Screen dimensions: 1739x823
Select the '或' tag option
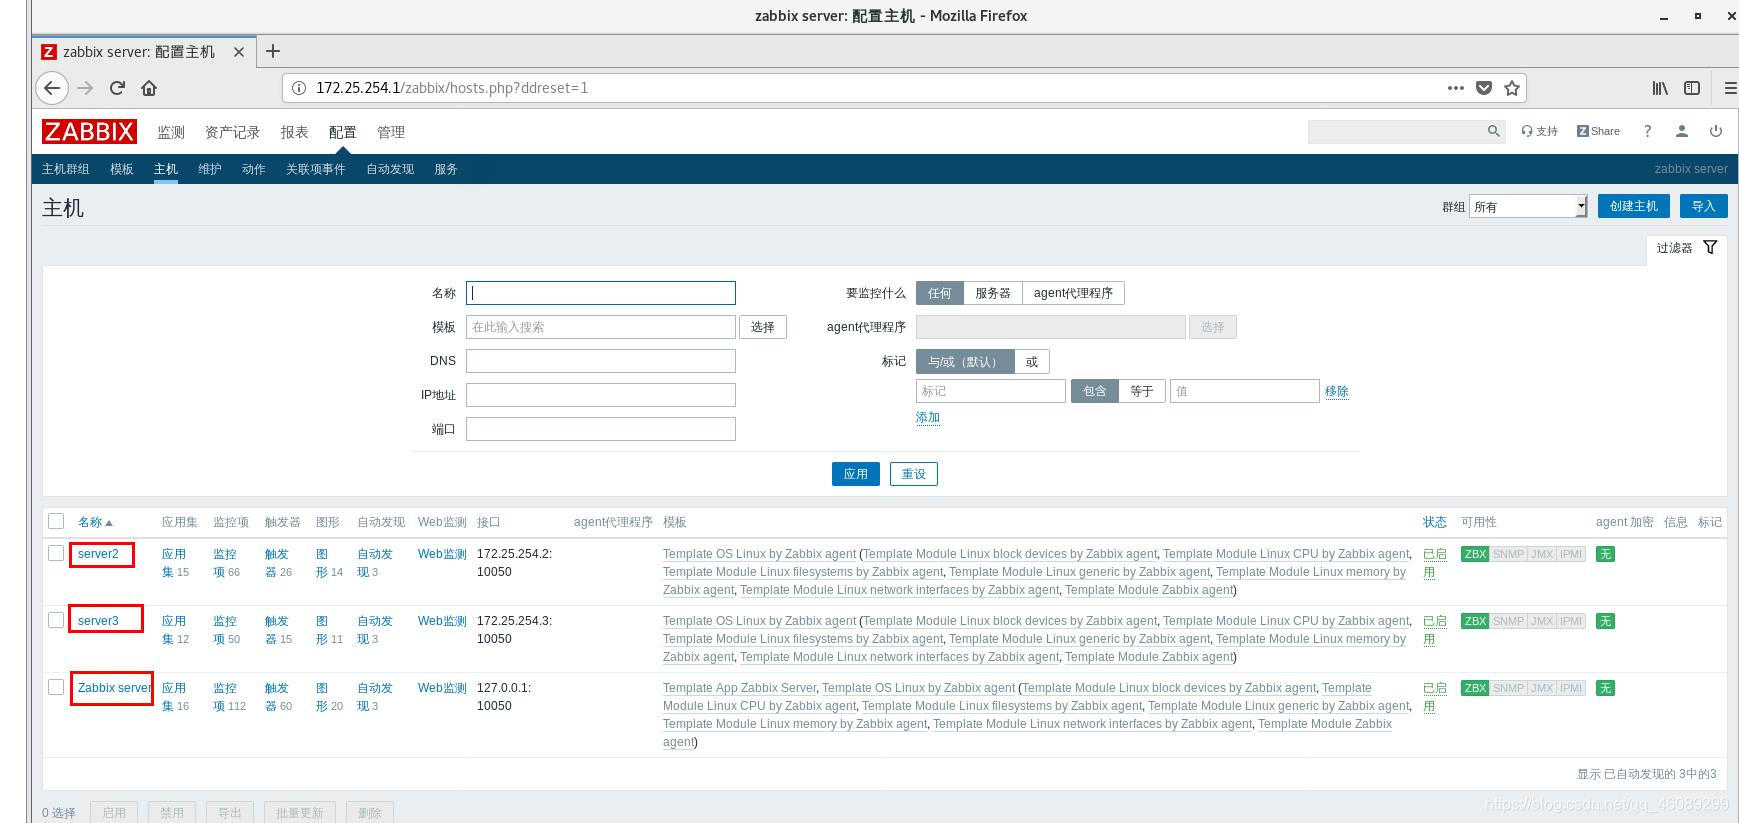tap(1032, 362)
